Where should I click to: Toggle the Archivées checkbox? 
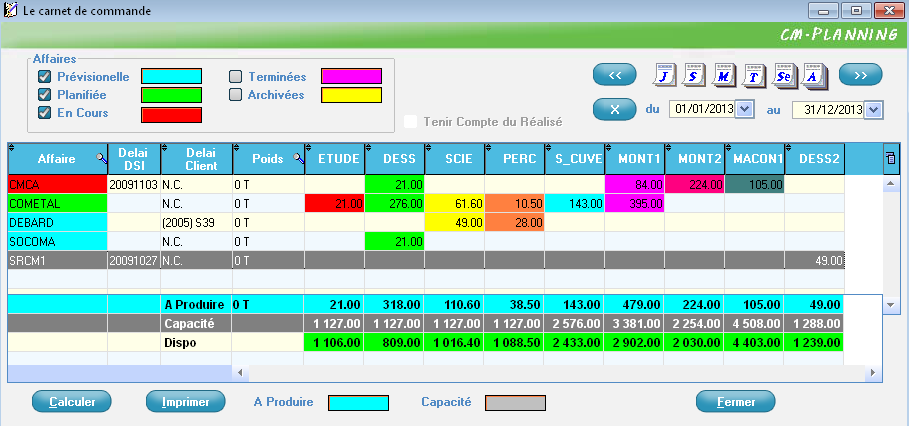(235, 95)
